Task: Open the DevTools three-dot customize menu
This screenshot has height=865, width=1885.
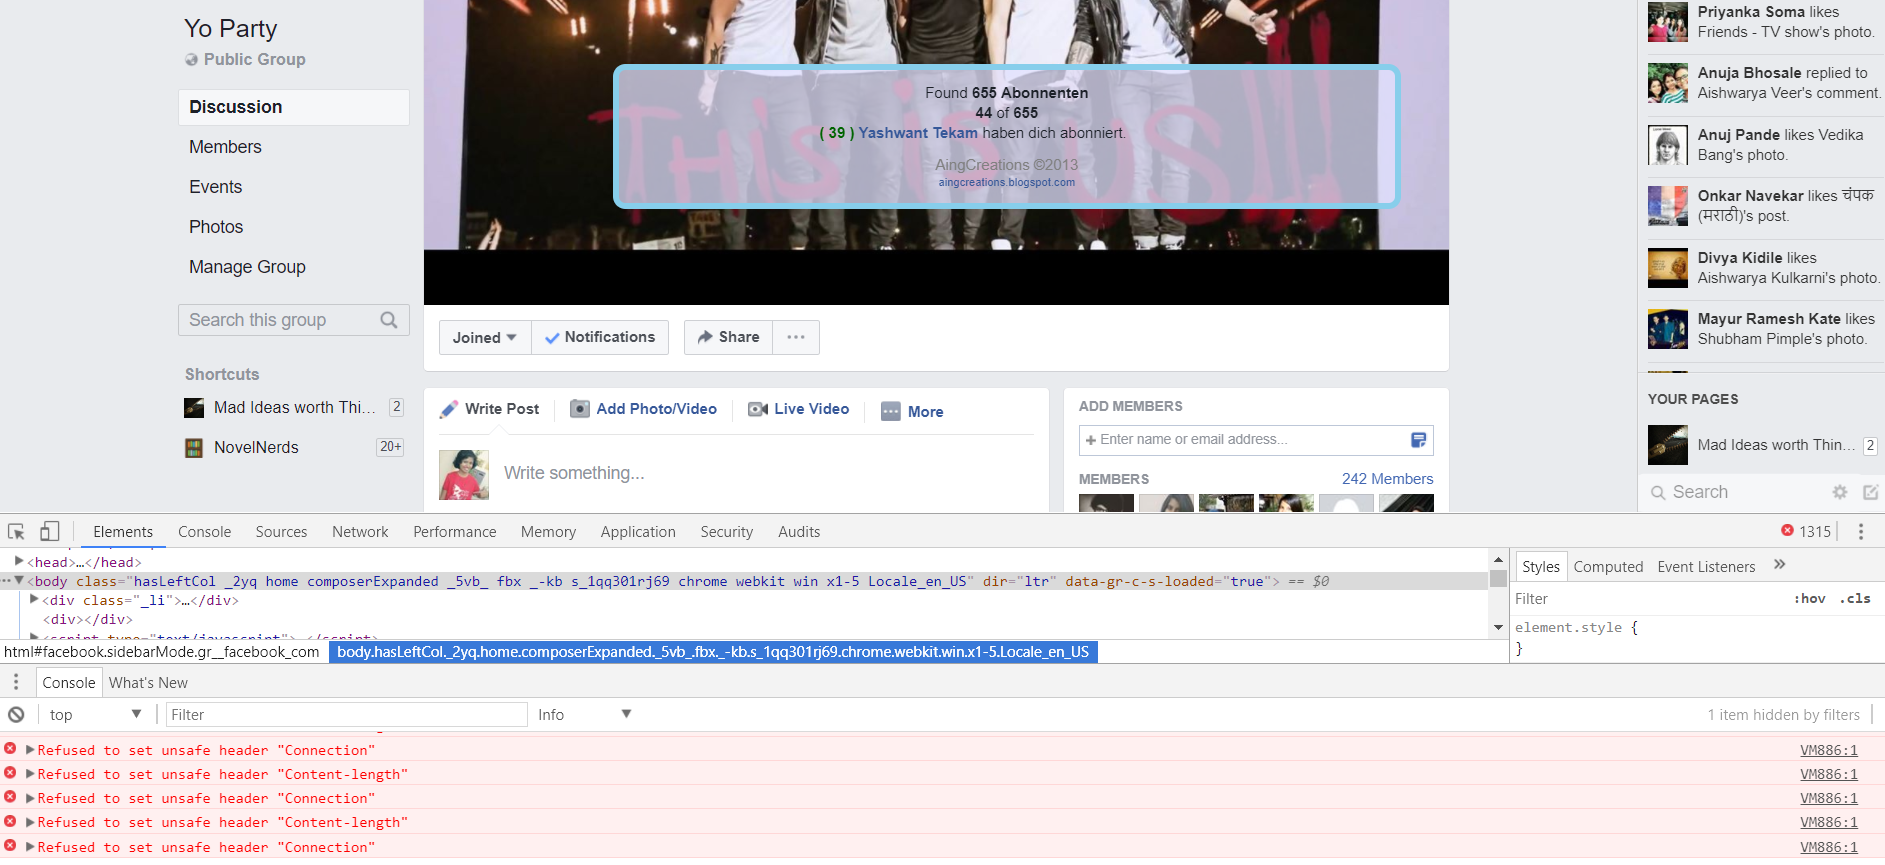Action: 1860,532
